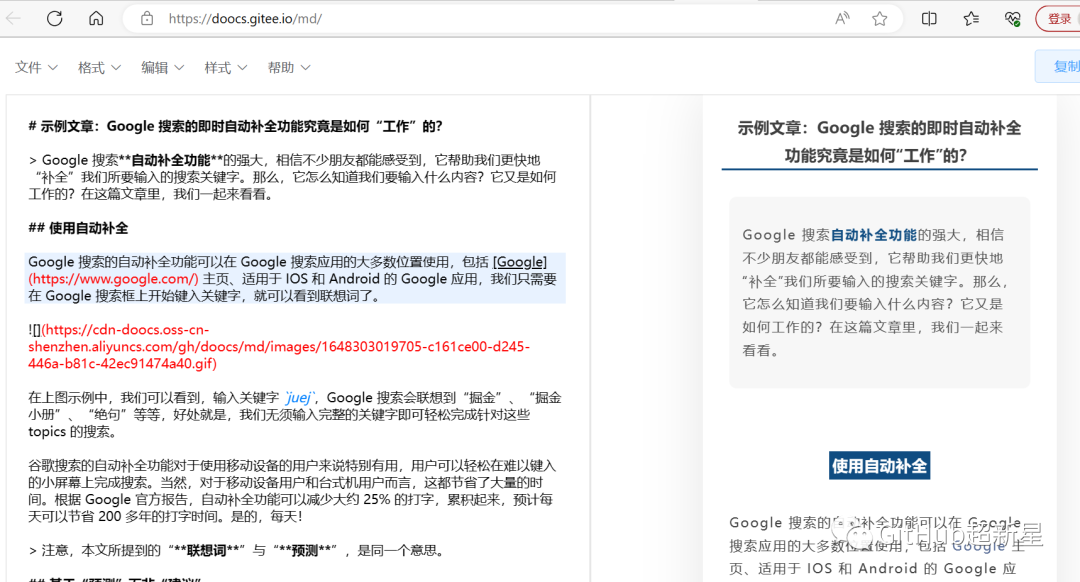This screenshot has width=1080, height=582.
Task: Open browser essentials heart icon
Action: [x=1012, y=19]
